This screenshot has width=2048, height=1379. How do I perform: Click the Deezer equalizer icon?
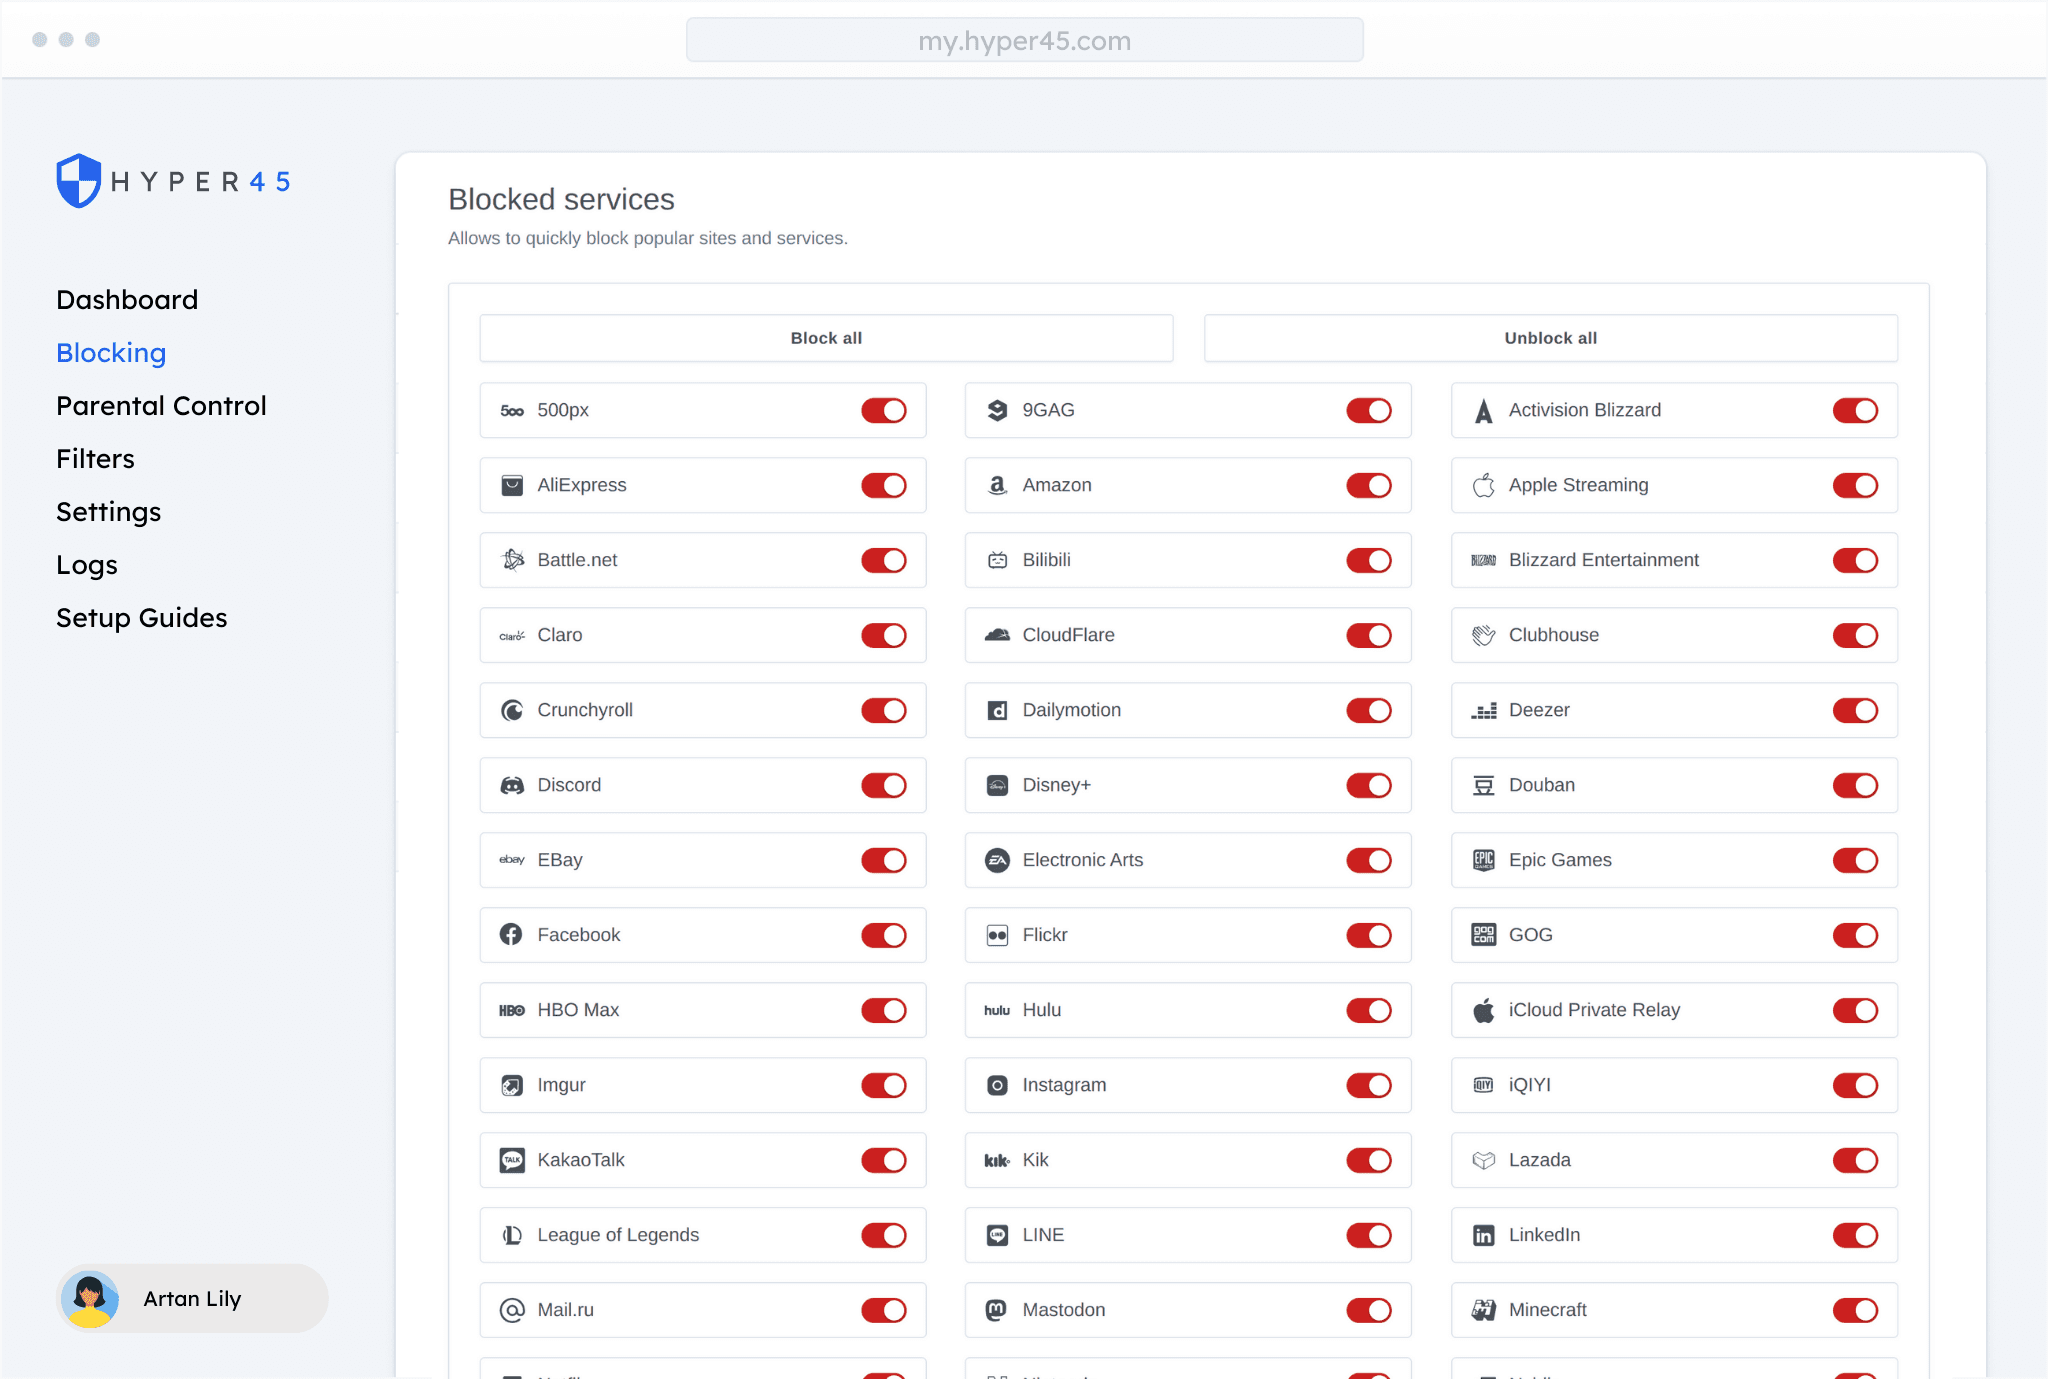click(1484, 710)
